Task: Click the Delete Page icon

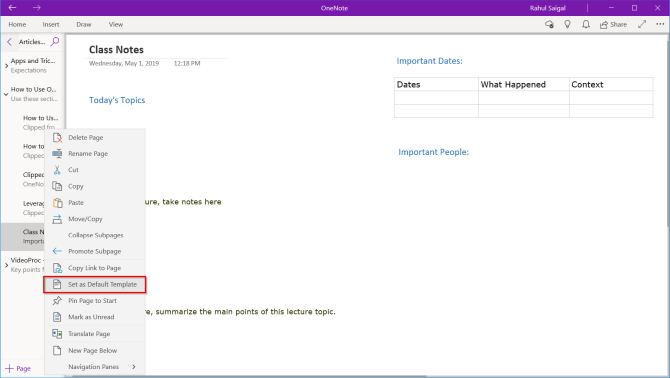Action: pyautogui.click(x=57, y=138)
